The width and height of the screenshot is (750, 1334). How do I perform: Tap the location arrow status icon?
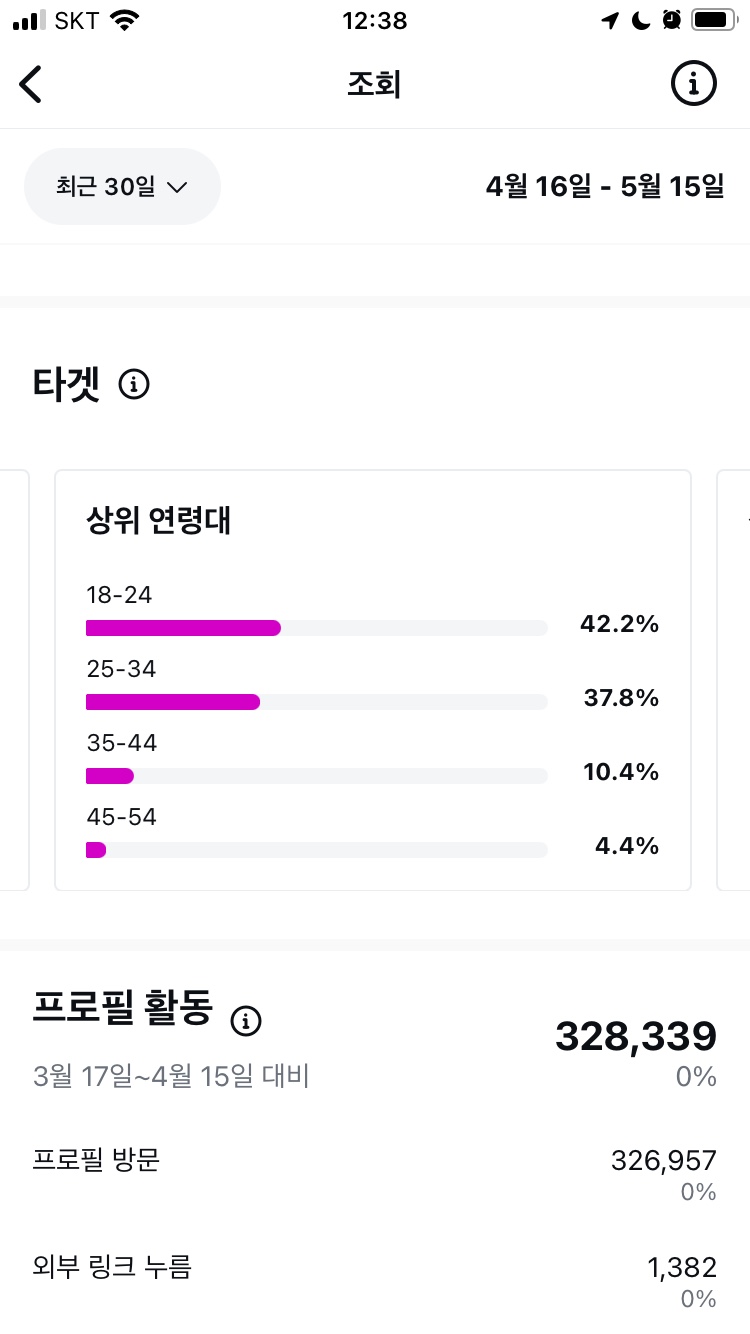click(610, 20)
